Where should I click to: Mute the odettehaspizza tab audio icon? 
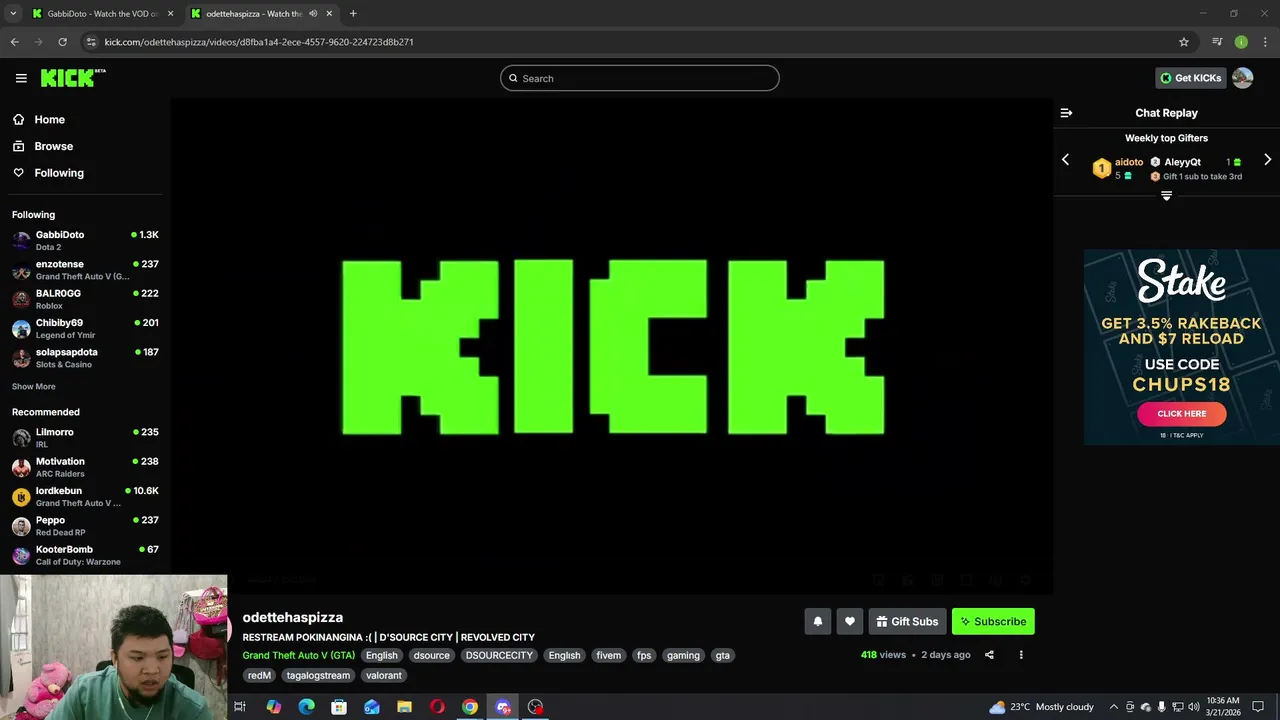coord(313,14)
